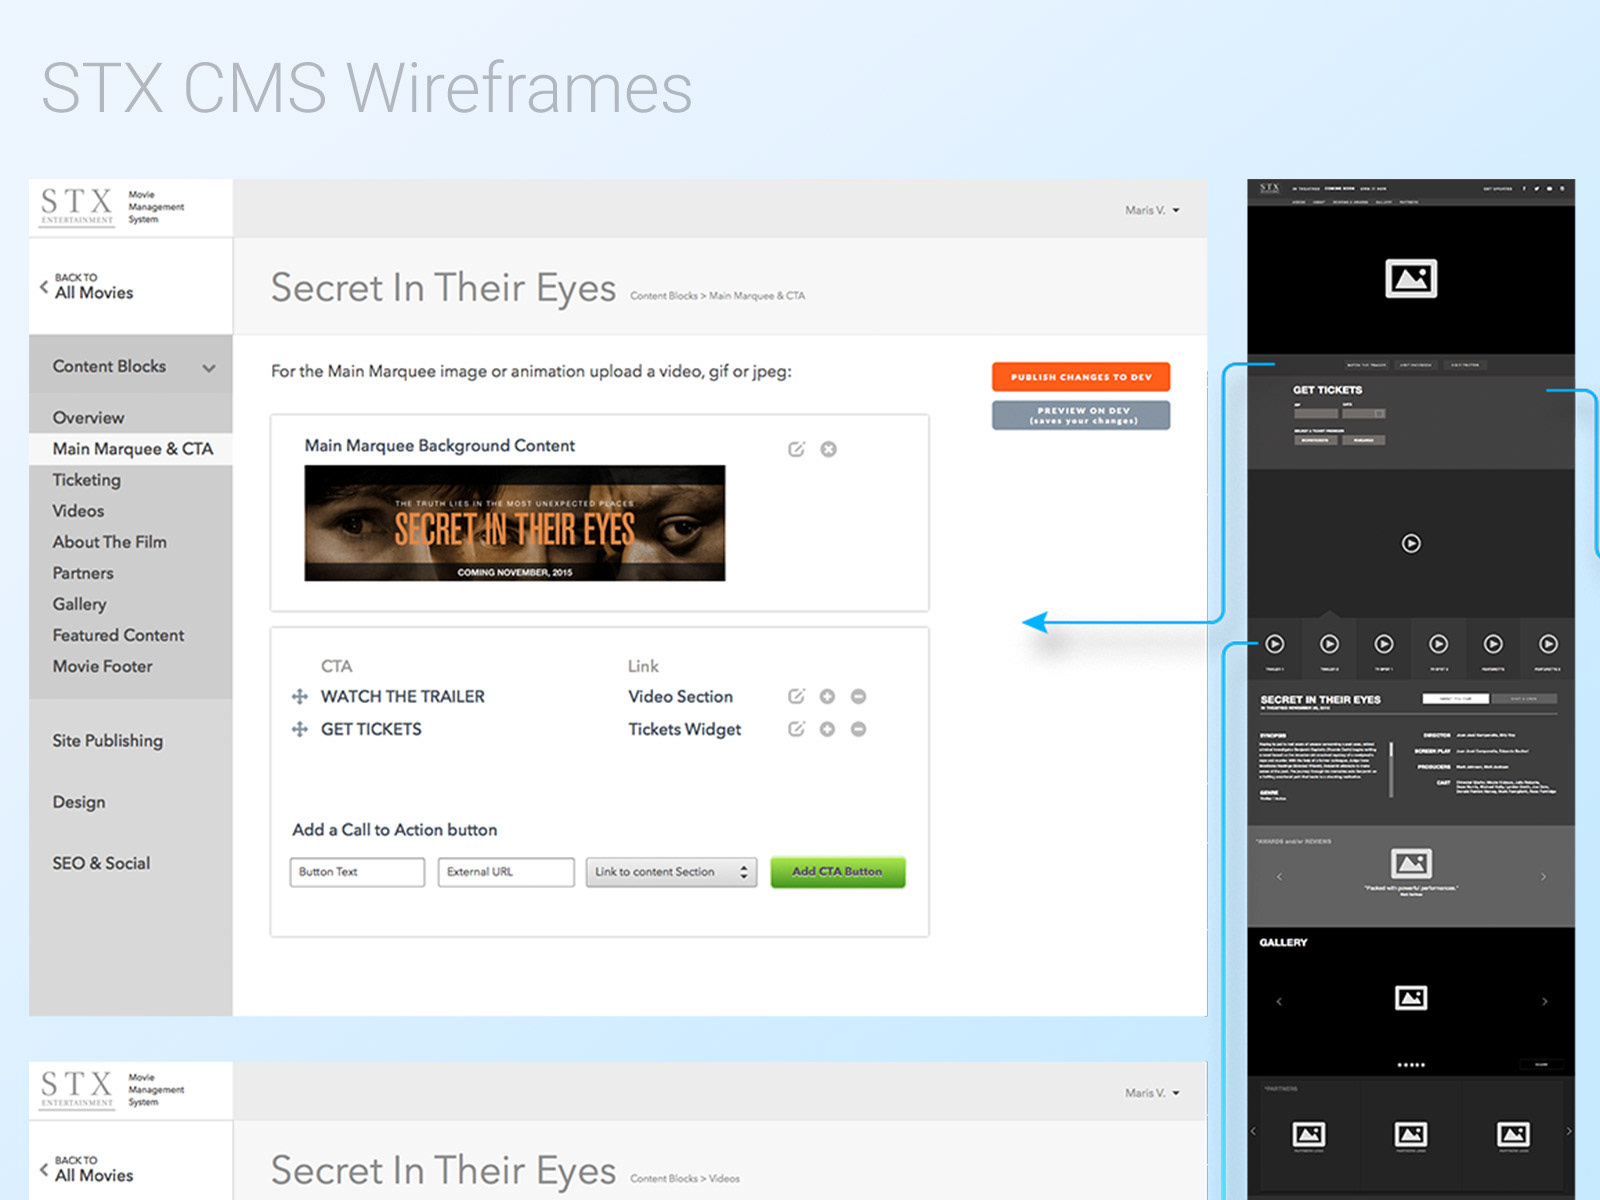This screenshot has height=1200, width=1600.
Task: Open Maris V. user menu on Marquee page
Action: [1152, 210]
